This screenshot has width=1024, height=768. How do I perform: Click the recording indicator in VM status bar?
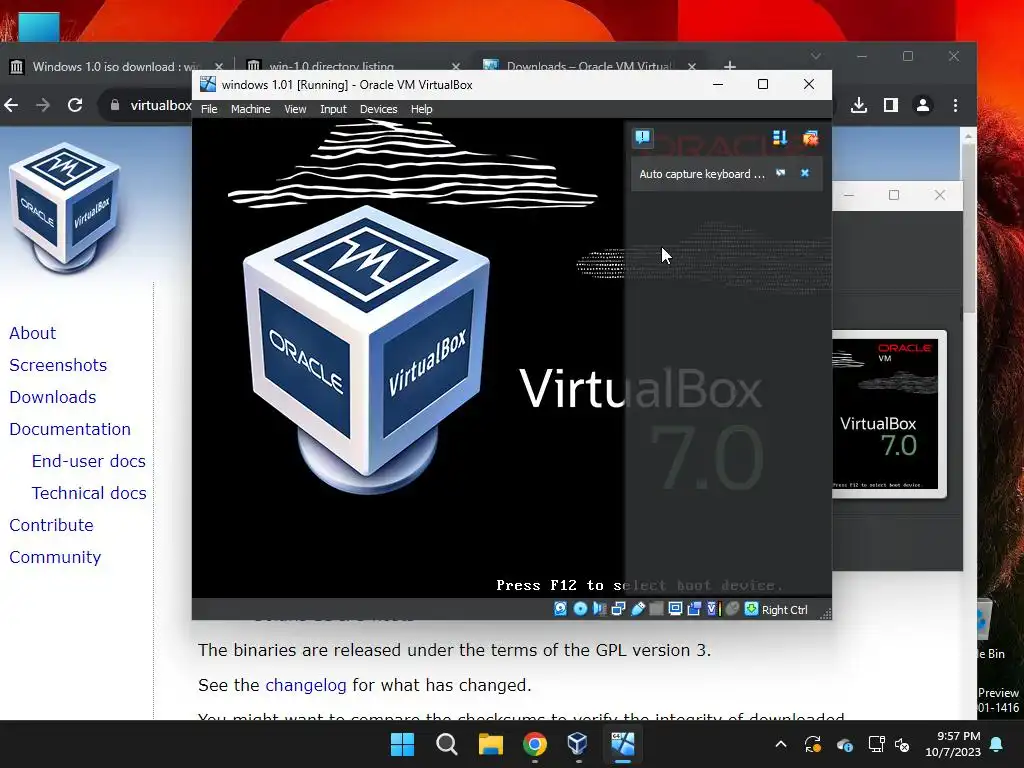click(x=694, y=609)
